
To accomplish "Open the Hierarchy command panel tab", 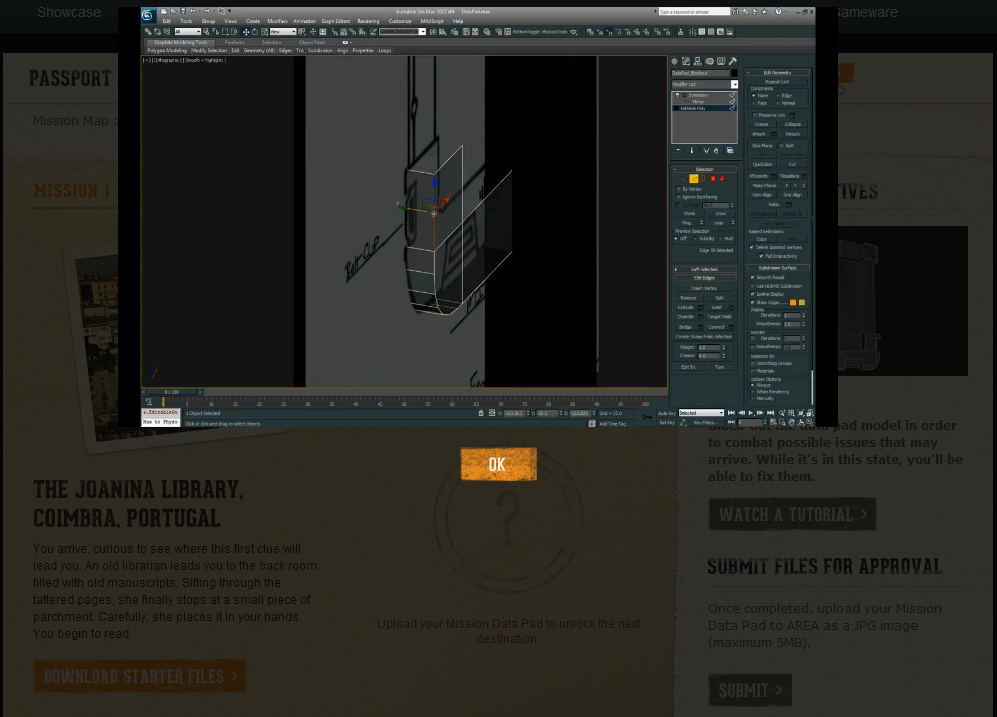I will (x=699, y=61).
